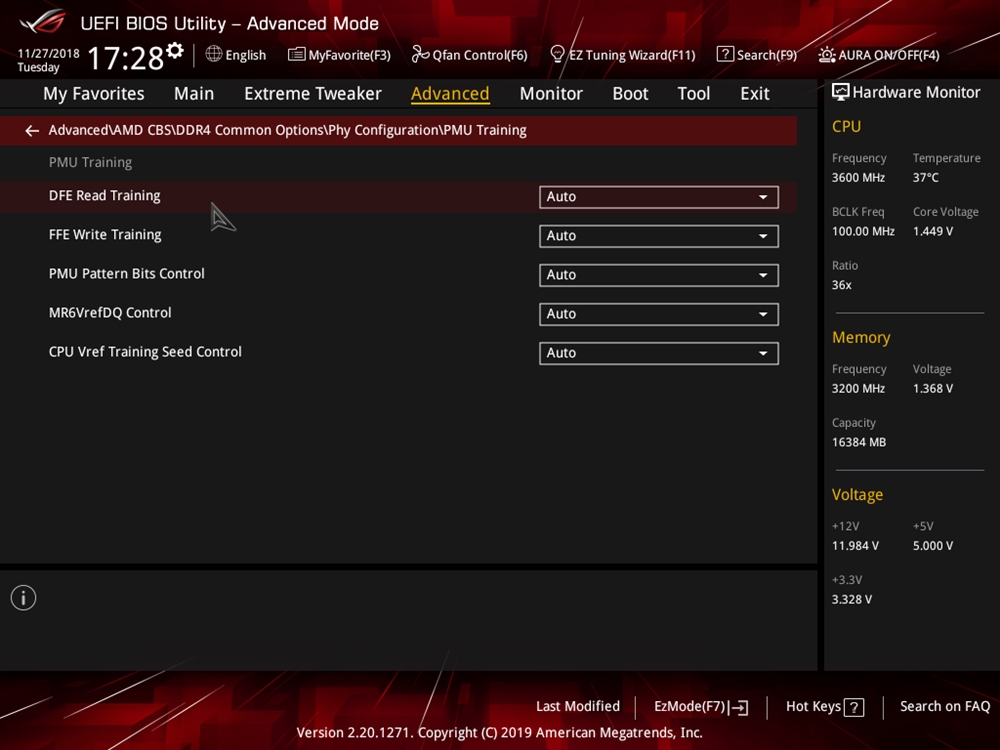The image size is (1000, 750).
Task: Switch to EzMode(F7)
Action: pos(701,707)
